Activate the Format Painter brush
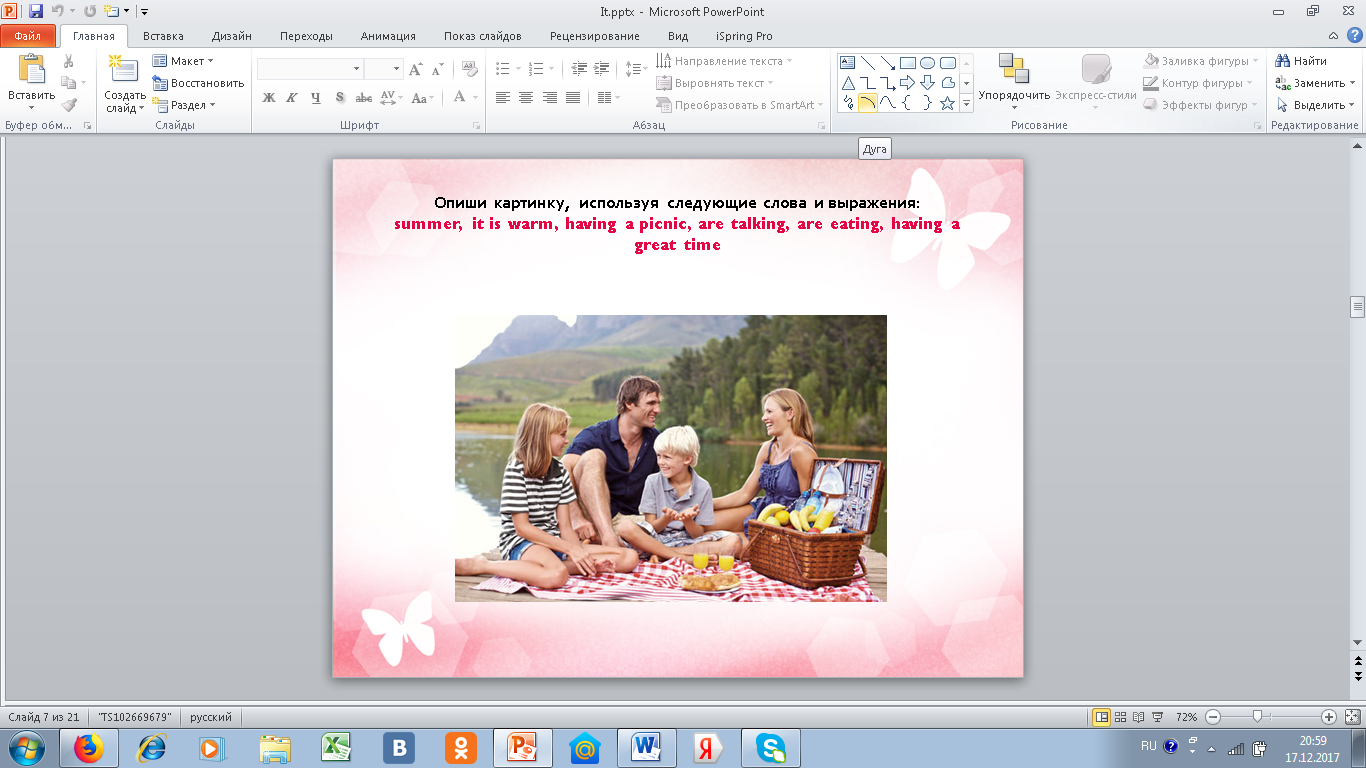 pos(69,105)
